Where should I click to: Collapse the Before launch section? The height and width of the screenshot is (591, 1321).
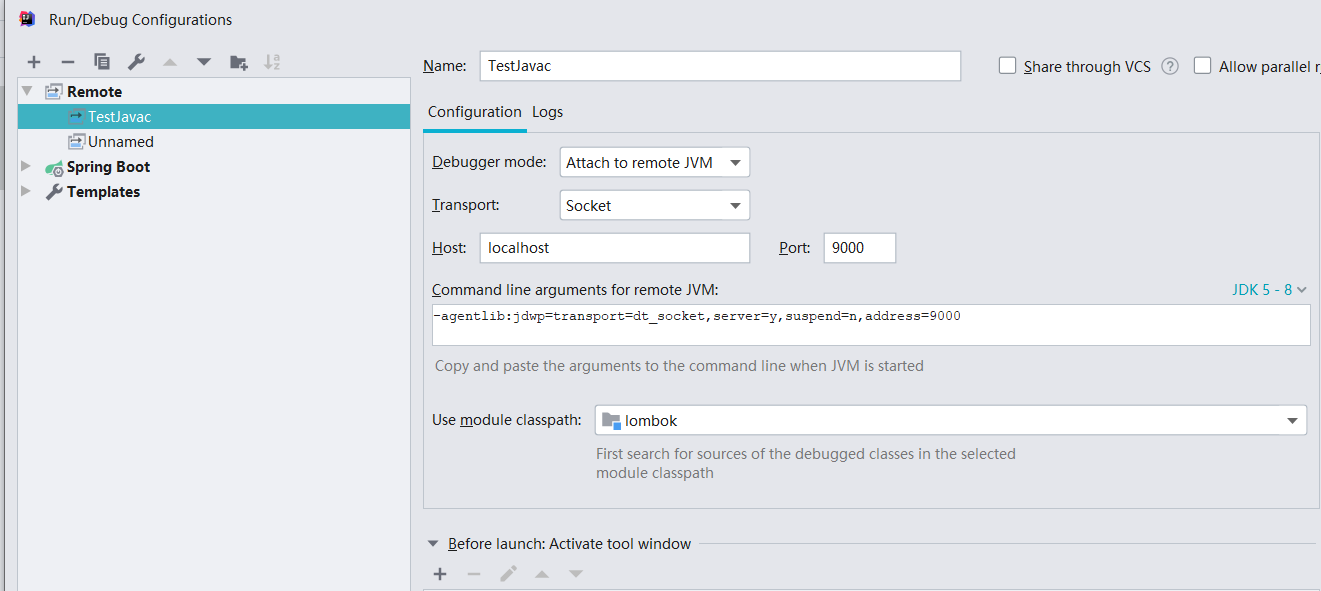(433, 544)
